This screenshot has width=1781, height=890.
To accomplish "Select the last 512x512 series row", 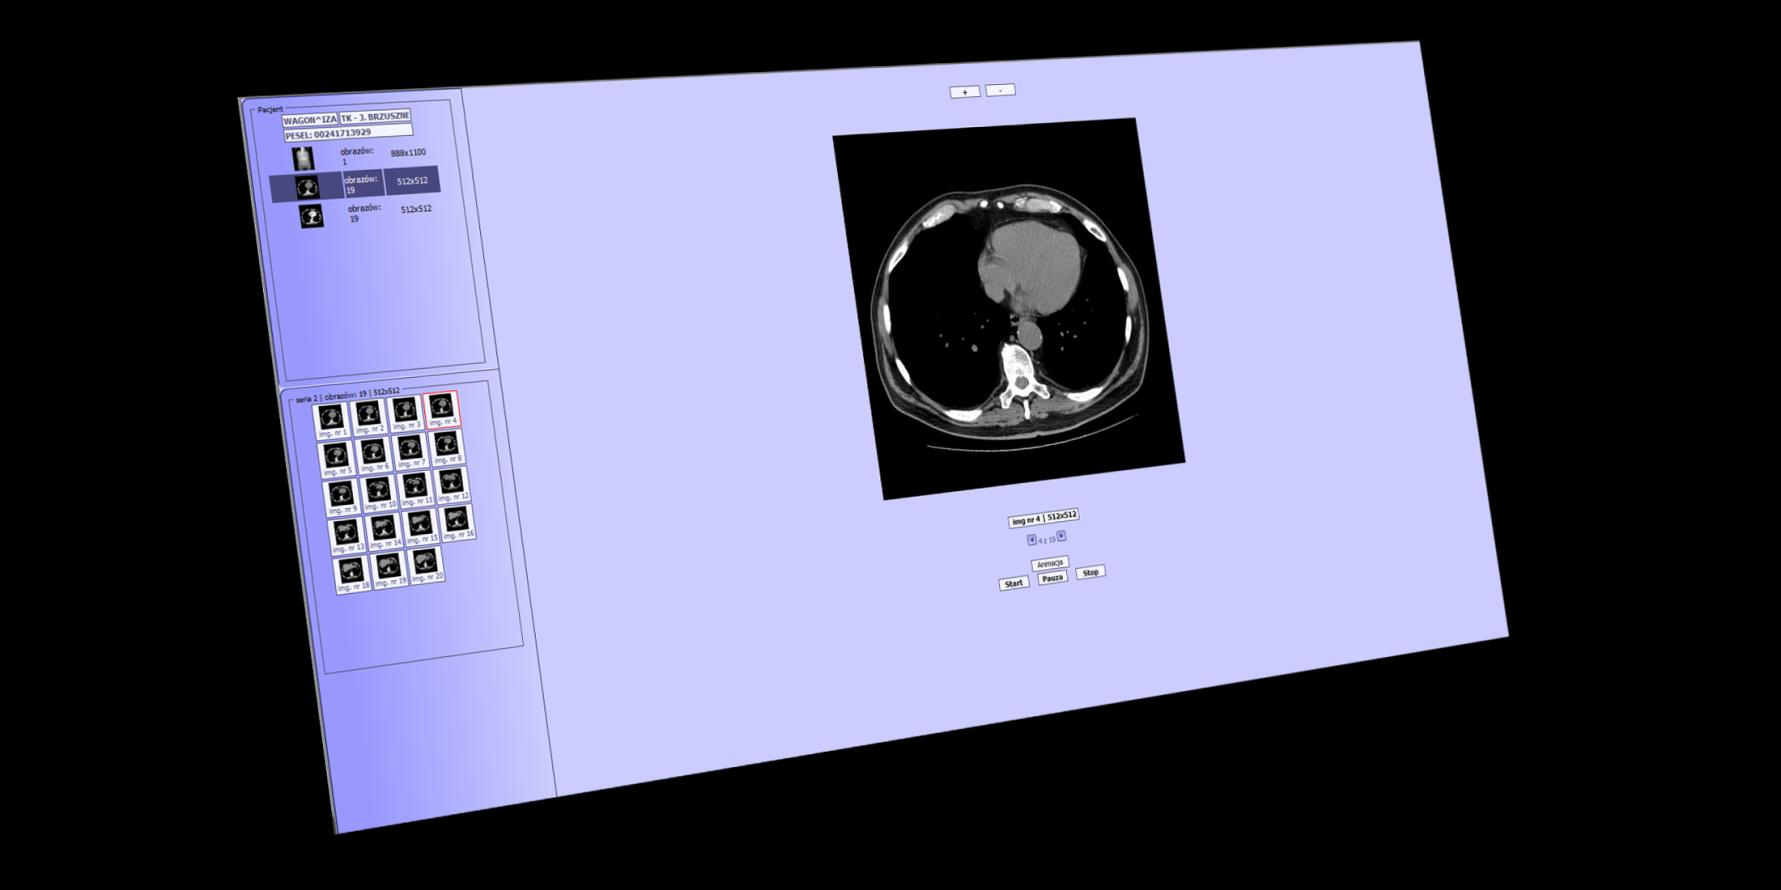I will 358,213.
